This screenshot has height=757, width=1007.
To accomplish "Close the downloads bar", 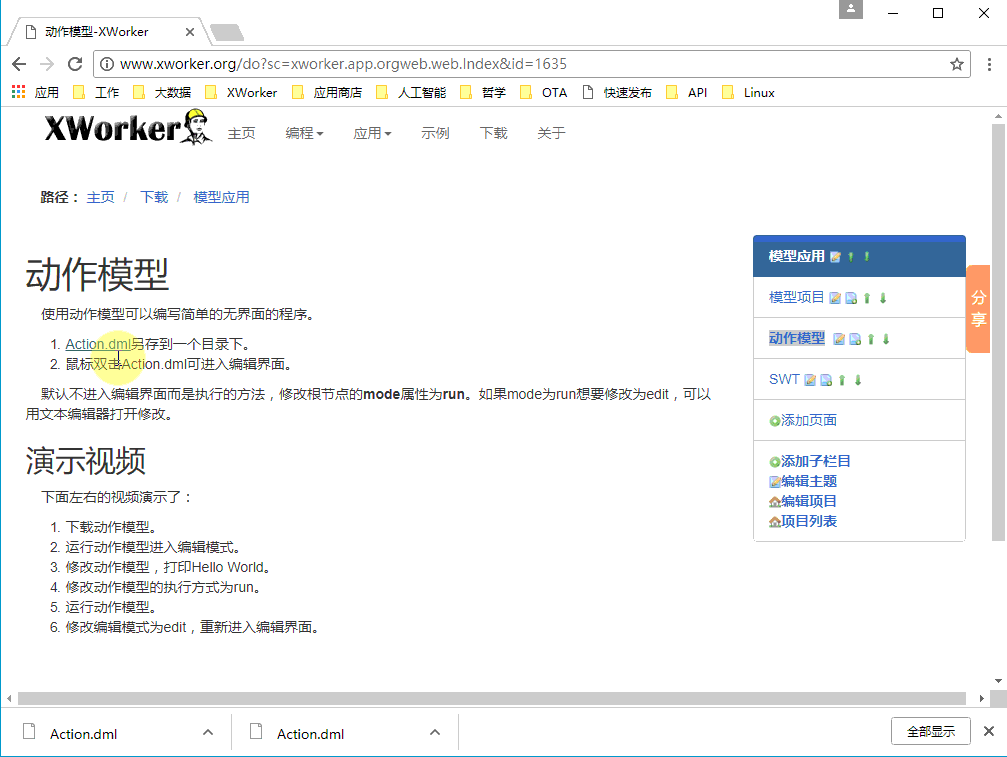I will (989, 731).
